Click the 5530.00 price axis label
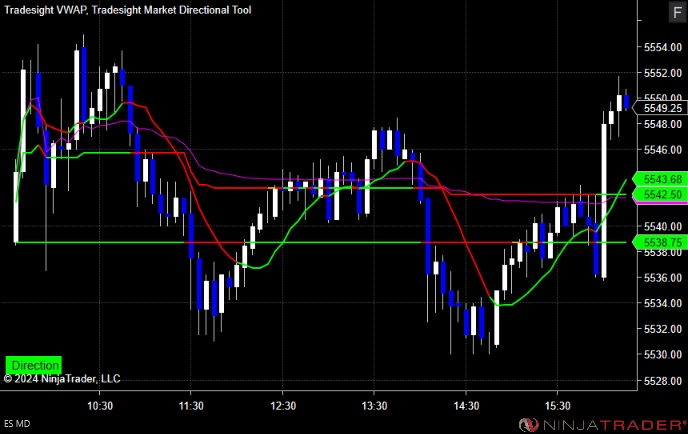Screen dimensions: 688x434 point(663,355)
